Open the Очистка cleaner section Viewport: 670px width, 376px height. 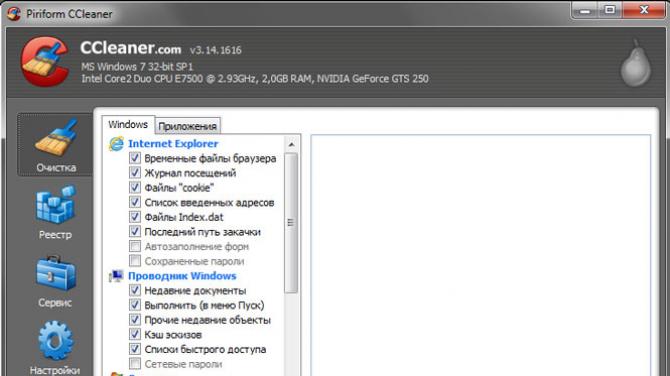(55, 145)
